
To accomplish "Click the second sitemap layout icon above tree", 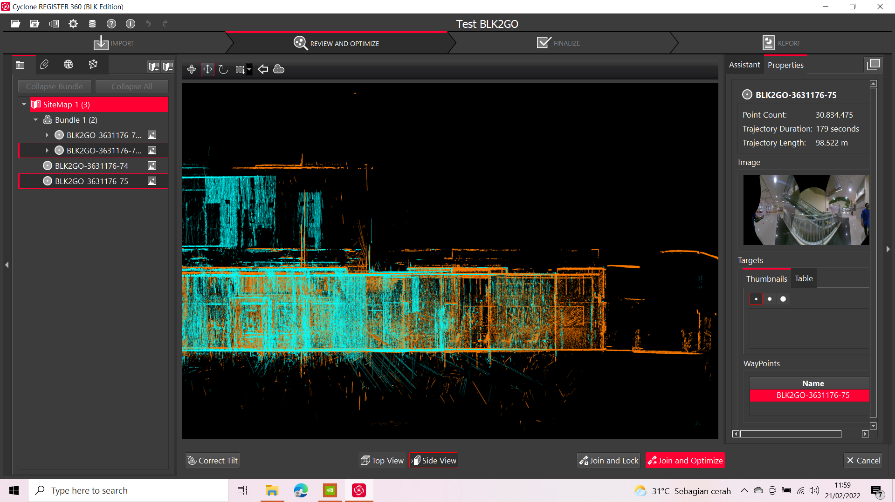I will click(x=167, y=67).
